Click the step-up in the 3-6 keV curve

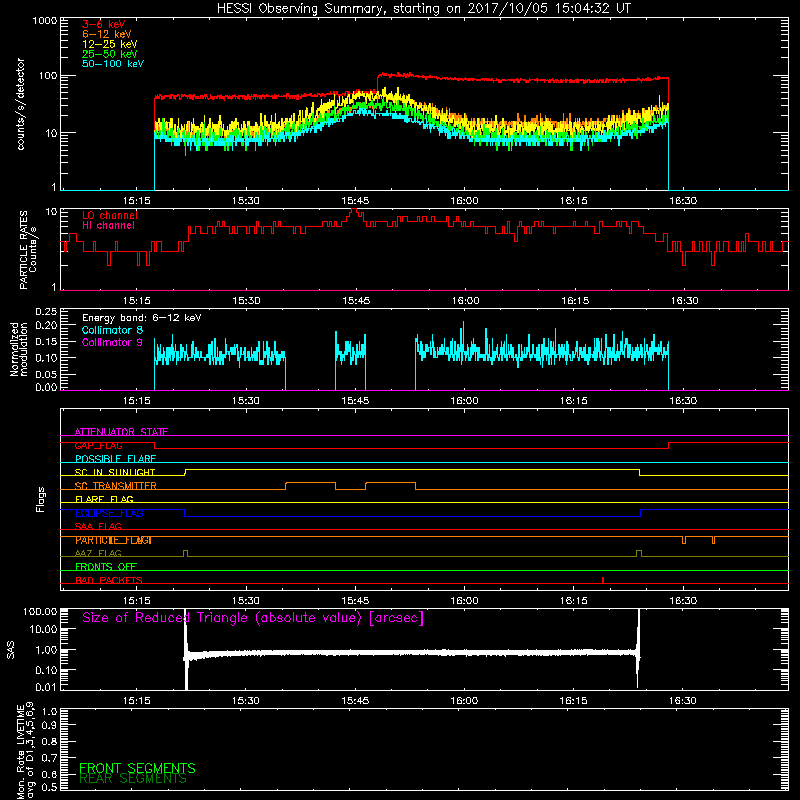click(378, 83)
